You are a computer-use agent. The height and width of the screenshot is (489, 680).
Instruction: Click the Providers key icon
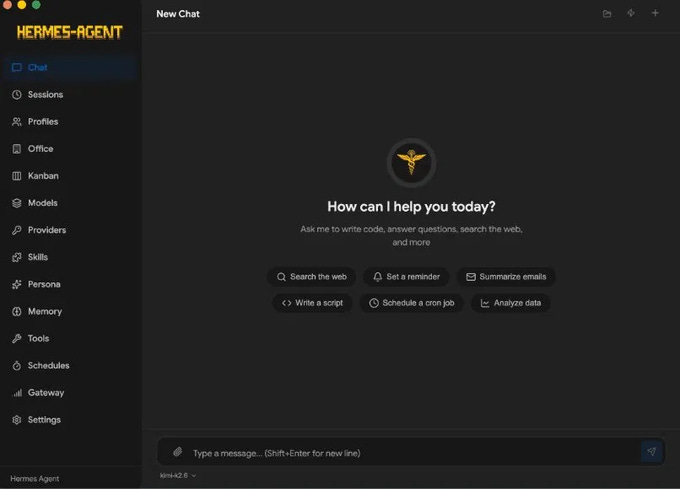(x=16, y=230)
